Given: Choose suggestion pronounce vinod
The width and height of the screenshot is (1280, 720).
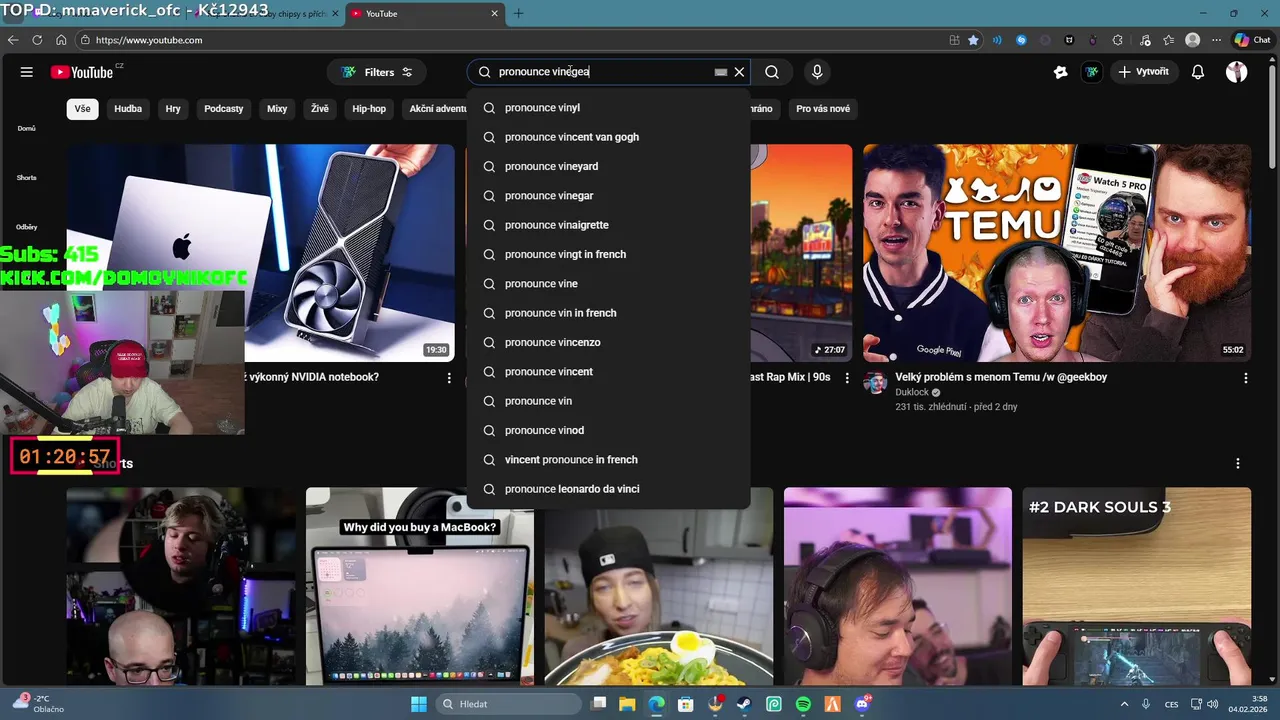Looking at the screenshot, I should [608, 430].
